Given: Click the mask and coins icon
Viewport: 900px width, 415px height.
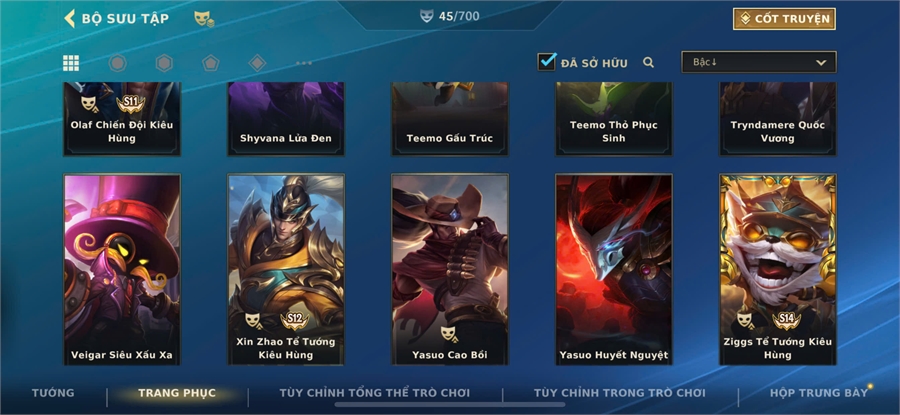Looking at the screenshot, I should click(x=204, y=19).
